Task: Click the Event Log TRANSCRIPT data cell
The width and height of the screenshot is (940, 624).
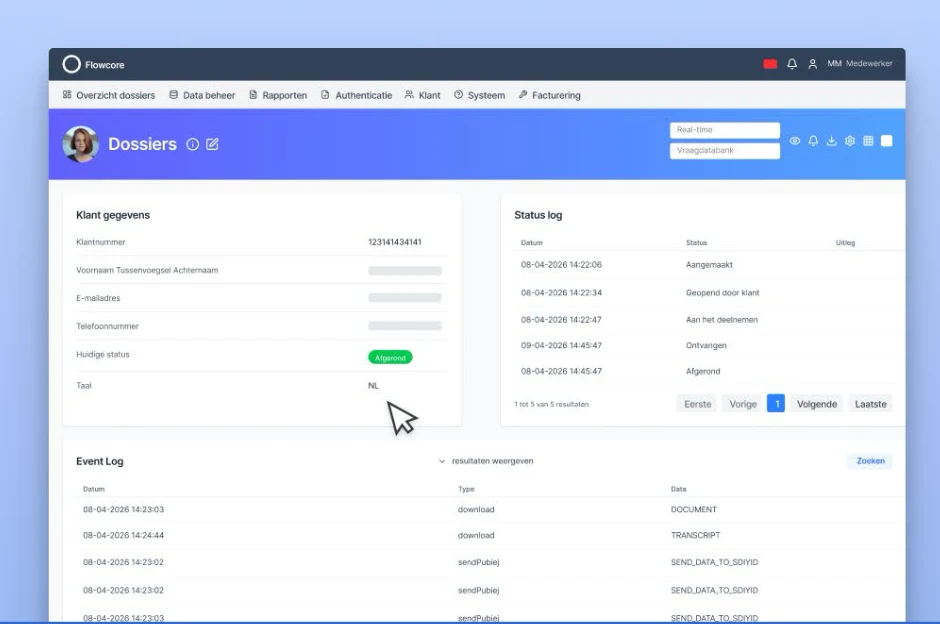Action: coord(695,535)
